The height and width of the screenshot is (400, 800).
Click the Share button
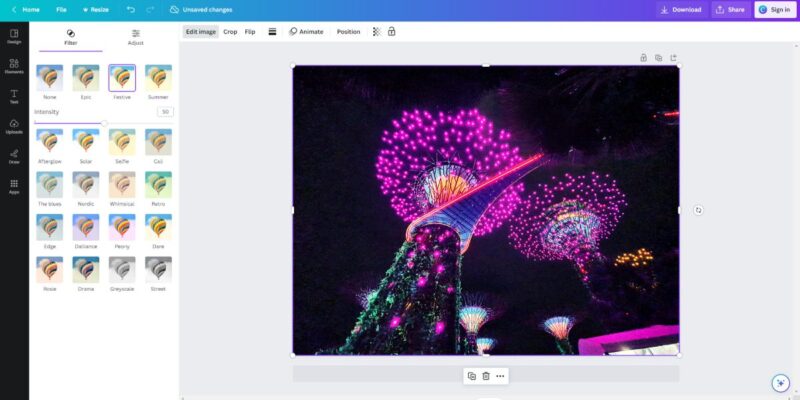[x=731, y=10]
